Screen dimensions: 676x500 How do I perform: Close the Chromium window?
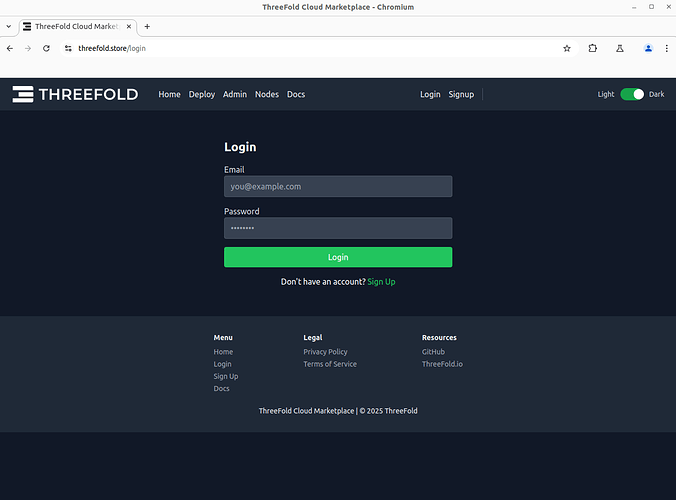[x=669, y=7]
